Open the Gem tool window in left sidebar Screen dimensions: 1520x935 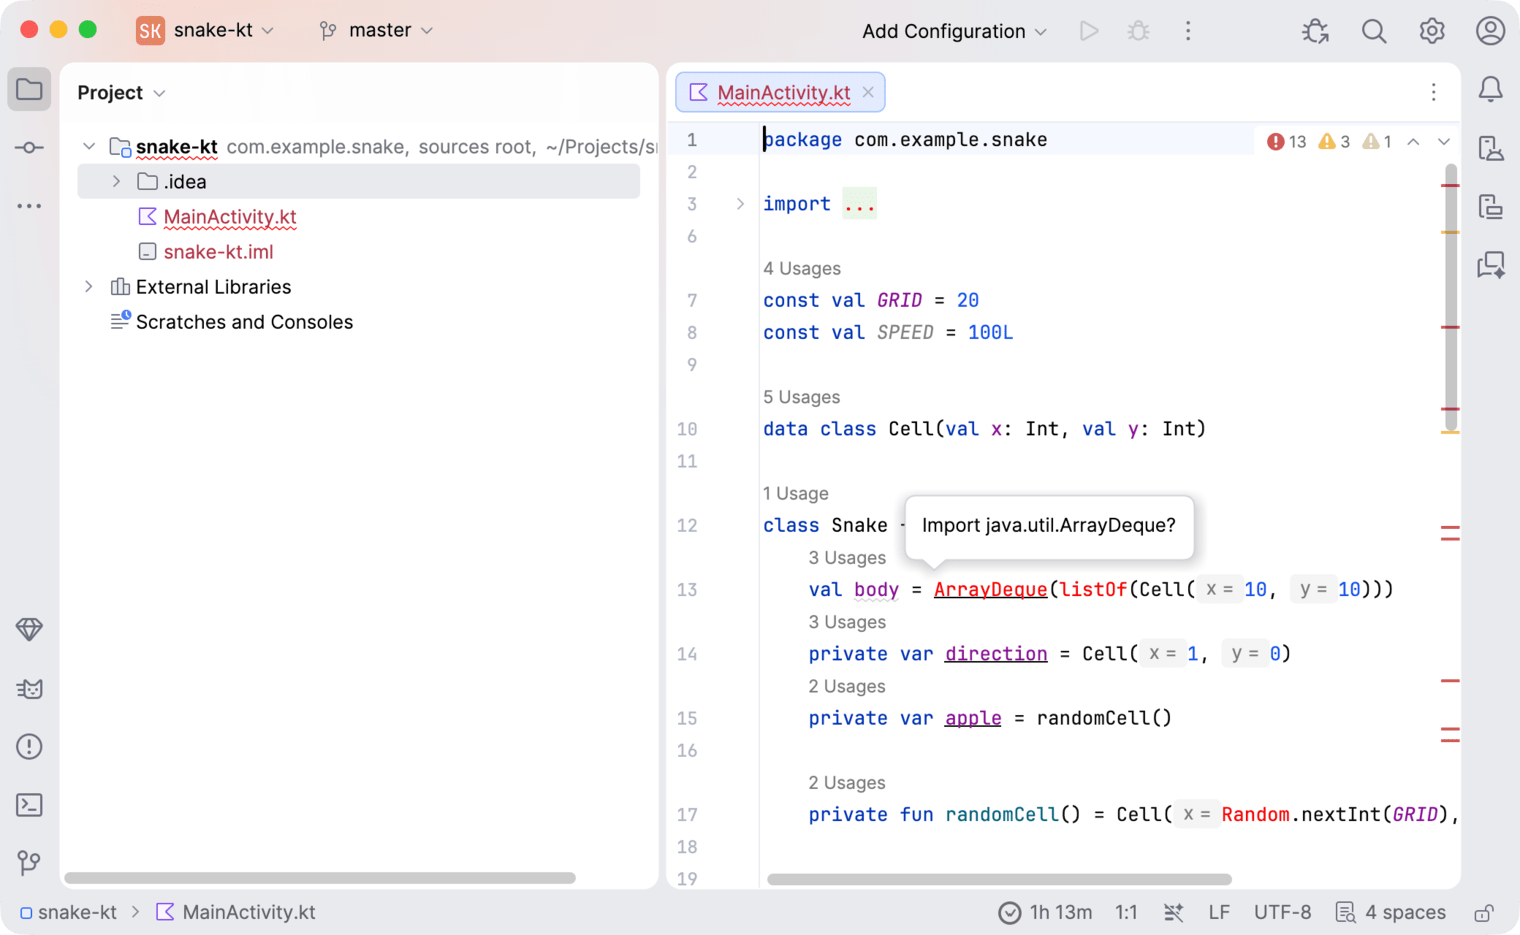[29, 629]
